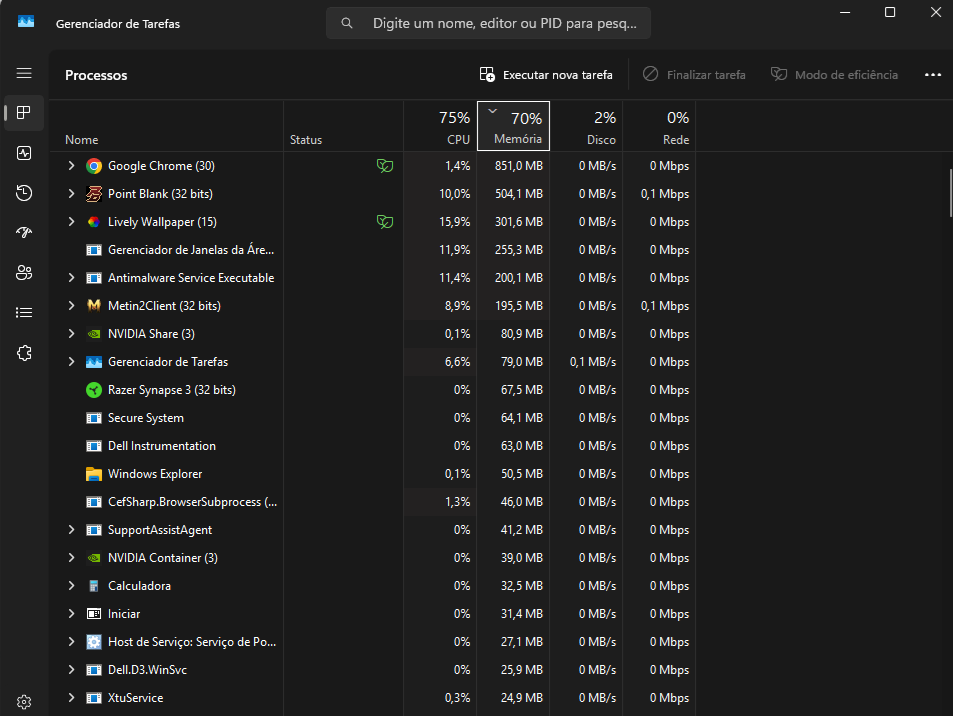Click the 0,1 MB/s disk value
The width and height of the screenshot is (953, 716).
pos(593,362)
